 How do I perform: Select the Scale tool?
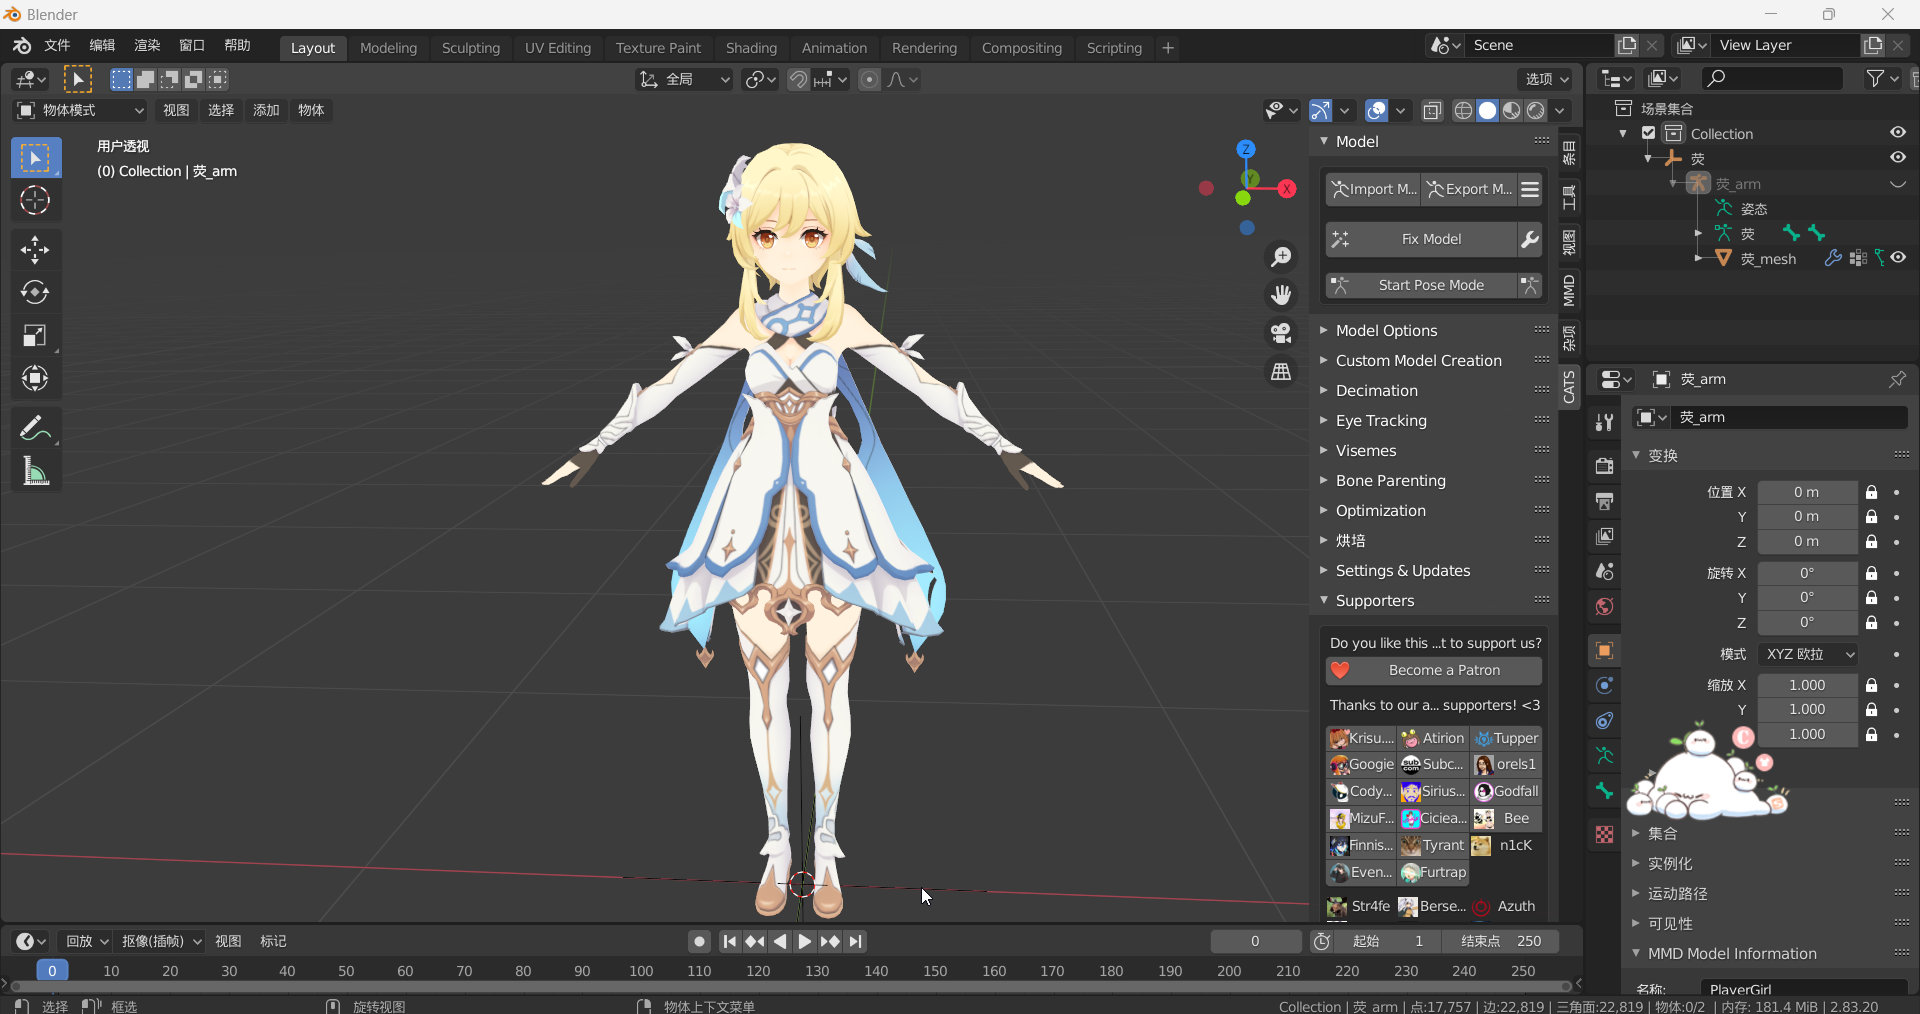(x=36, y=336)
